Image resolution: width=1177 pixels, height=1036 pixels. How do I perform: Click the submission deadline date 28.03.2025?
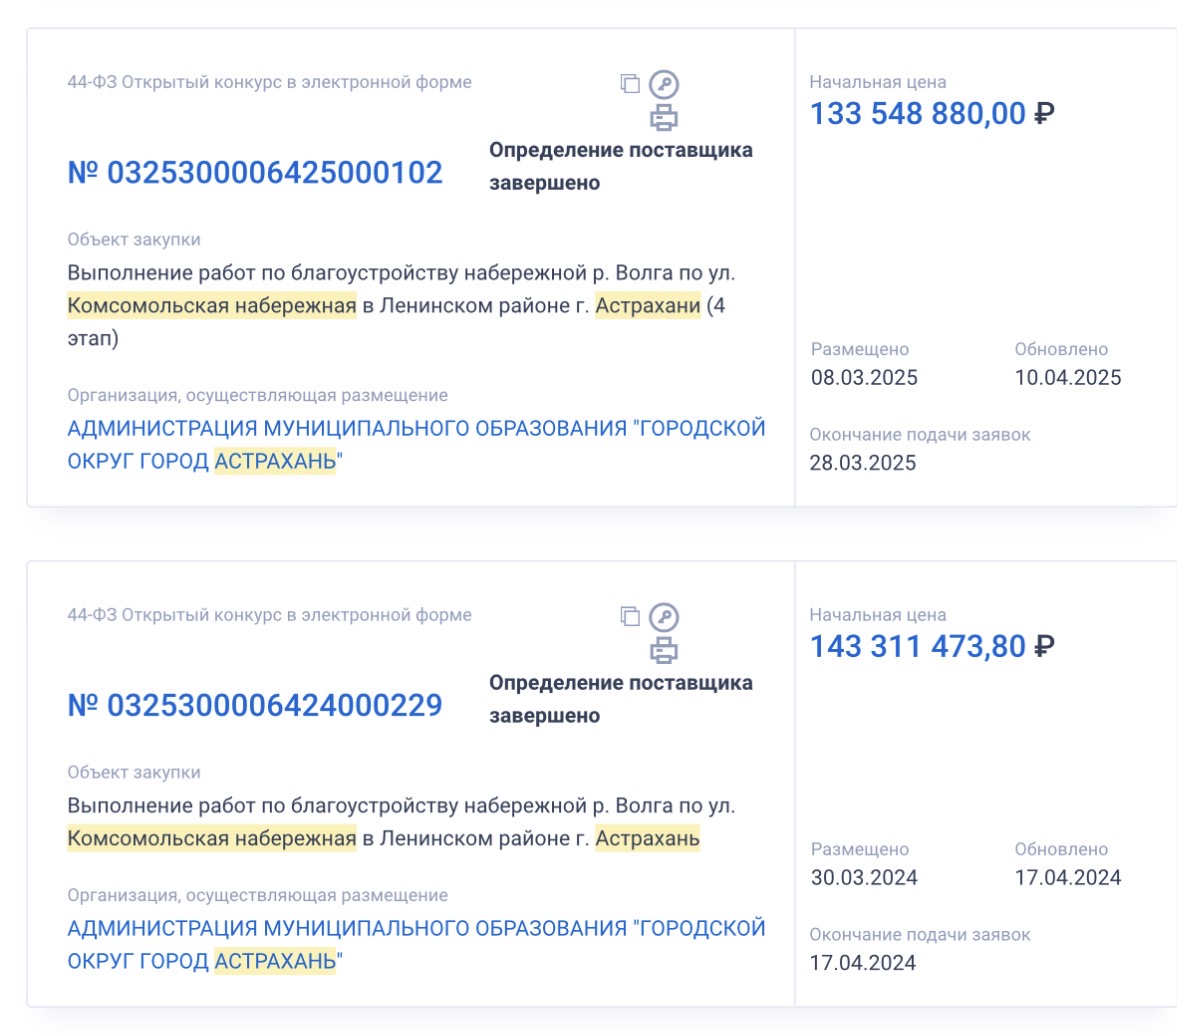[x=862, y=463]
